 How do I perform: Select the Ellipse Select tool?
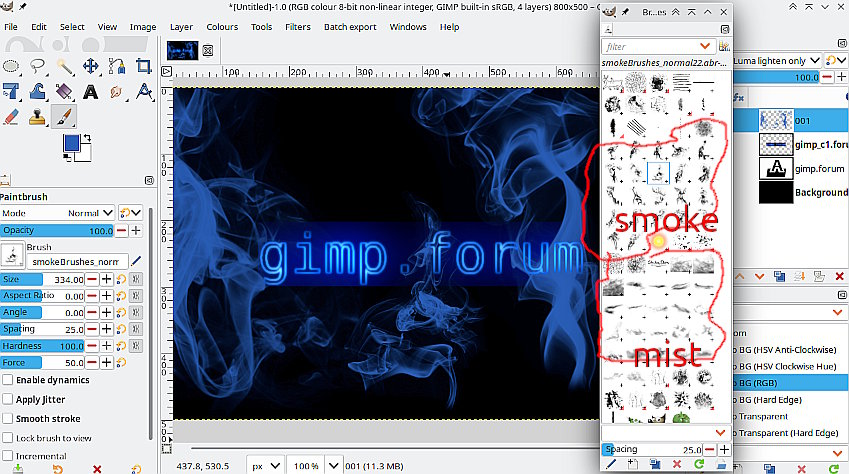[x=11, y=67]
